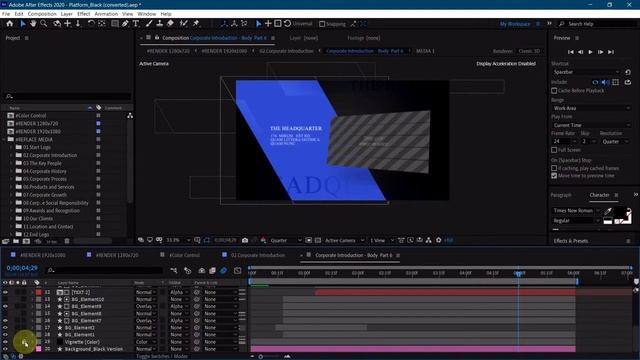Open the Preview Resolution Quarter dropdown
The height and width of the screenshot is (360, 640).
coord(616,142)
